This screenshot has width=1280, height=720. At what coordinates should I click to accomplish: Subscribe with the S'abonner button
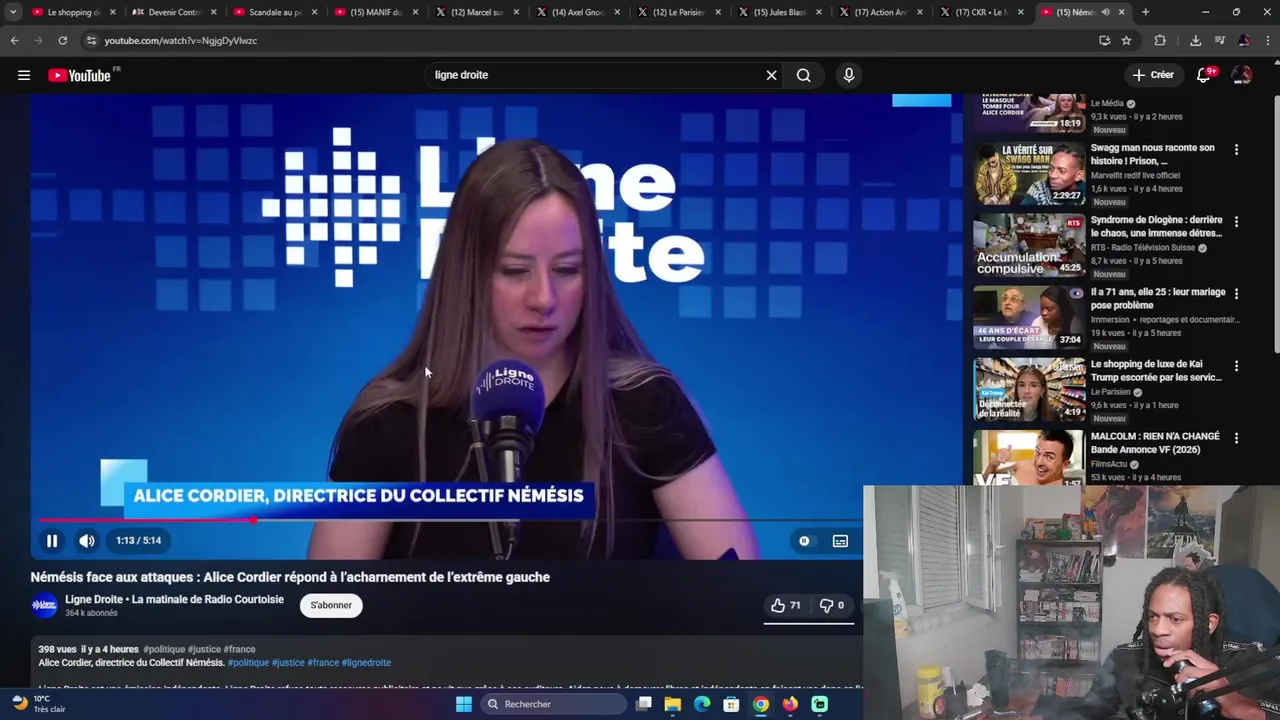[x=331, y=605]
